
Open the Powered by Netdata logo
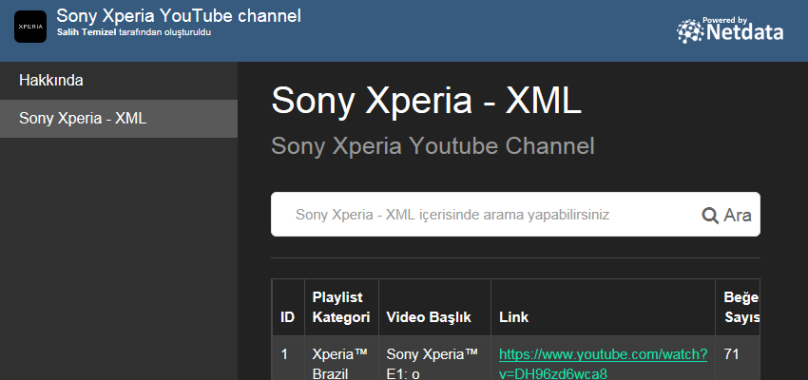730,30
